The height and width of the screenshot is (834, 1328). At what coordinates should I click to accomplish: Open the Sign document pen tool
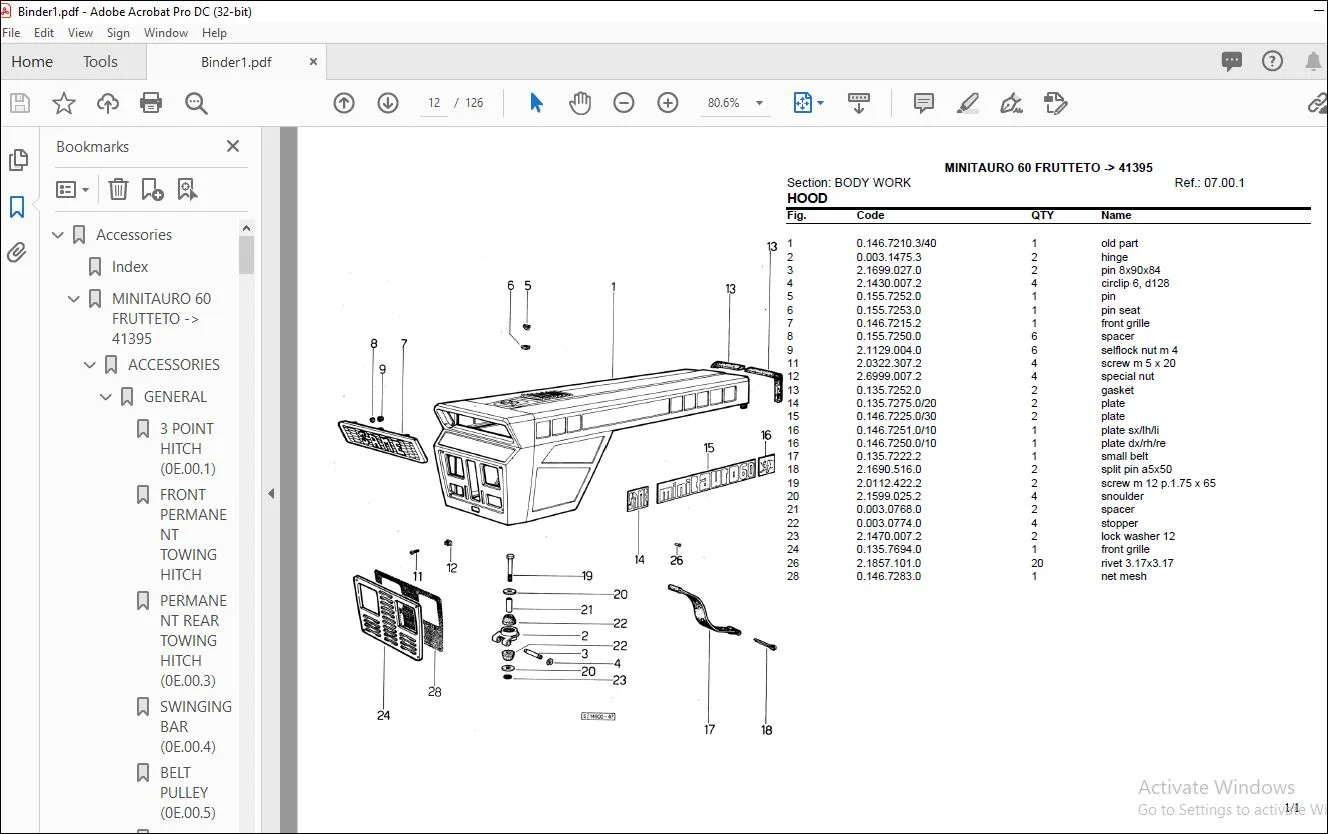coord(1012,103)
